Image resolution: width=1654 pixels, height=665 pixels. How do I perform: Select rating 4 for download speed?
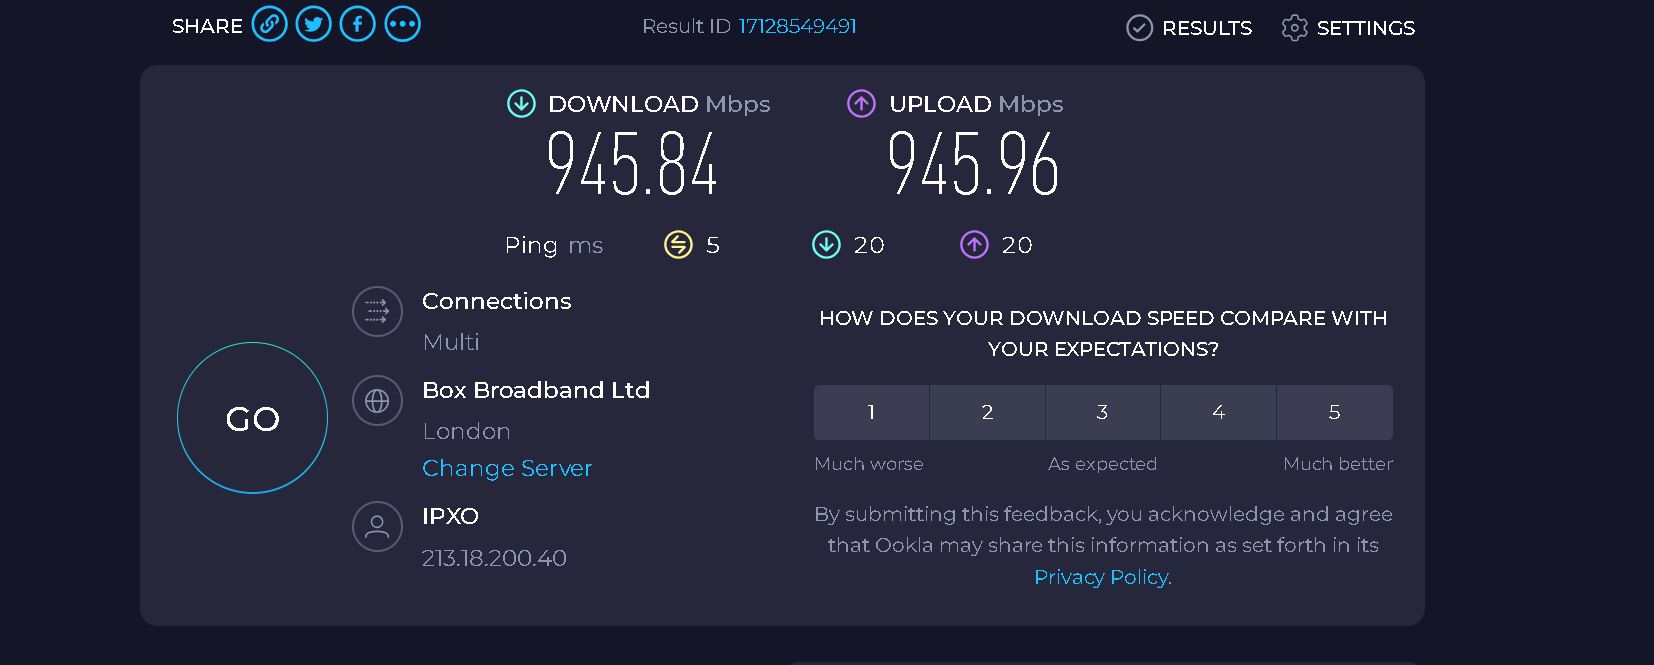pyautogui.click(x=1218, y=412)
